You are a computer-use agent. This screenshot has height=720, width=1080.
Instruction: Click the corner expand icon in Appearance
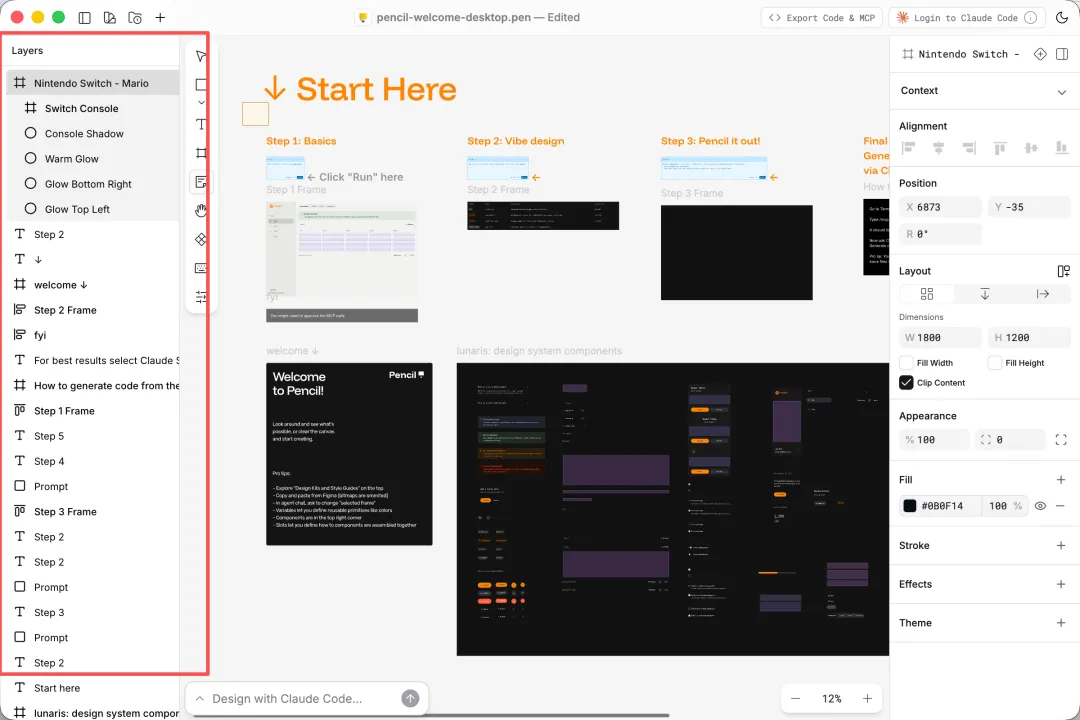(1061, 440)
